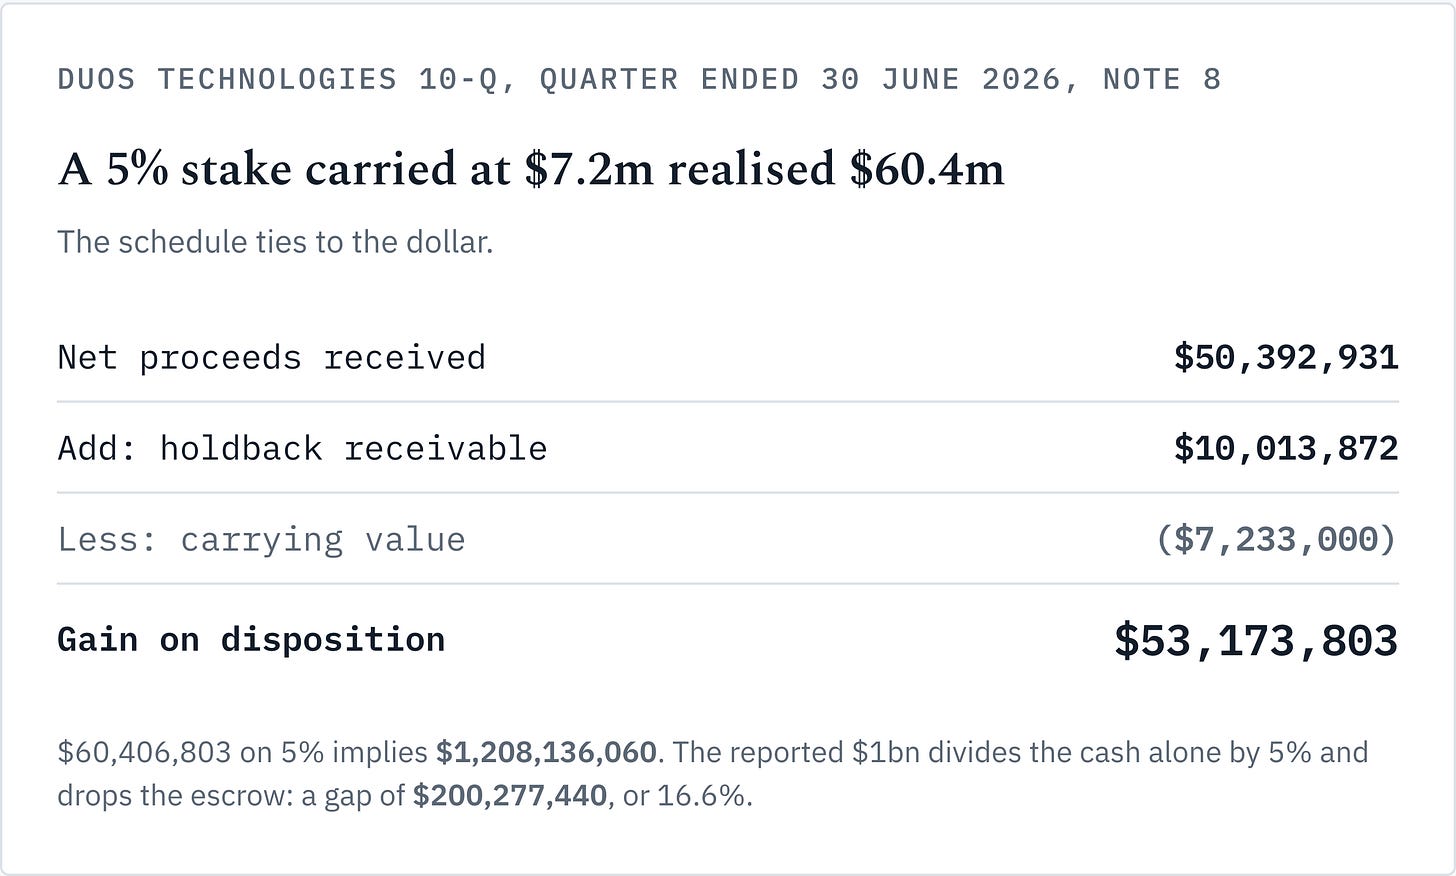The image size is (1456, 876).
Task: Click the bold $200,277,440 gap figure
Action: point(510,796)
